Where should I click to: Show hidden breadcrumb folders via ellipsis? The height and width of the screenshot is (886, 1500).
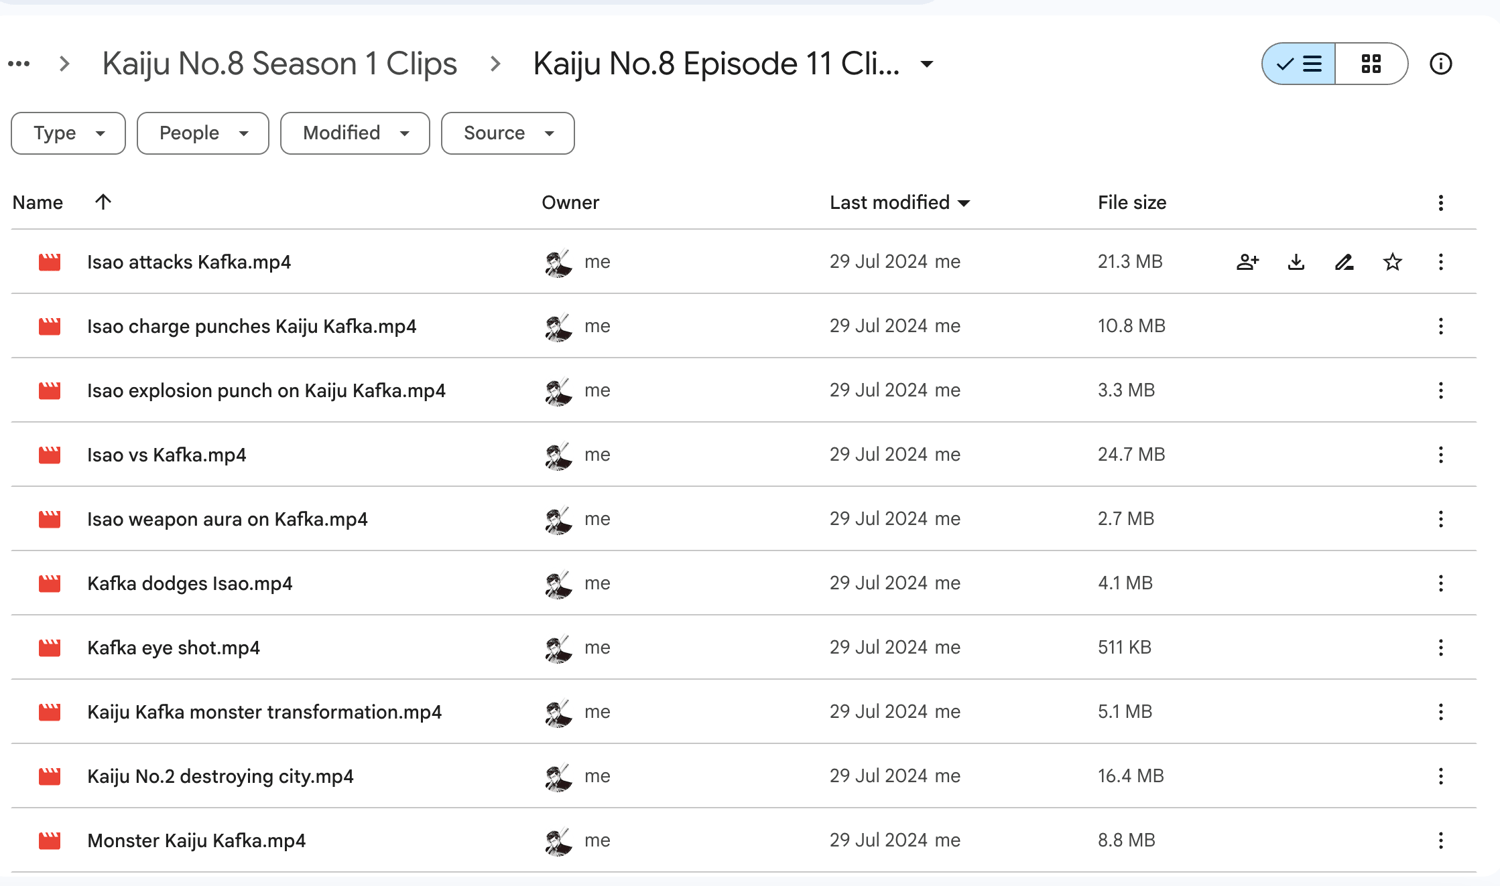[x=19, y=64]
